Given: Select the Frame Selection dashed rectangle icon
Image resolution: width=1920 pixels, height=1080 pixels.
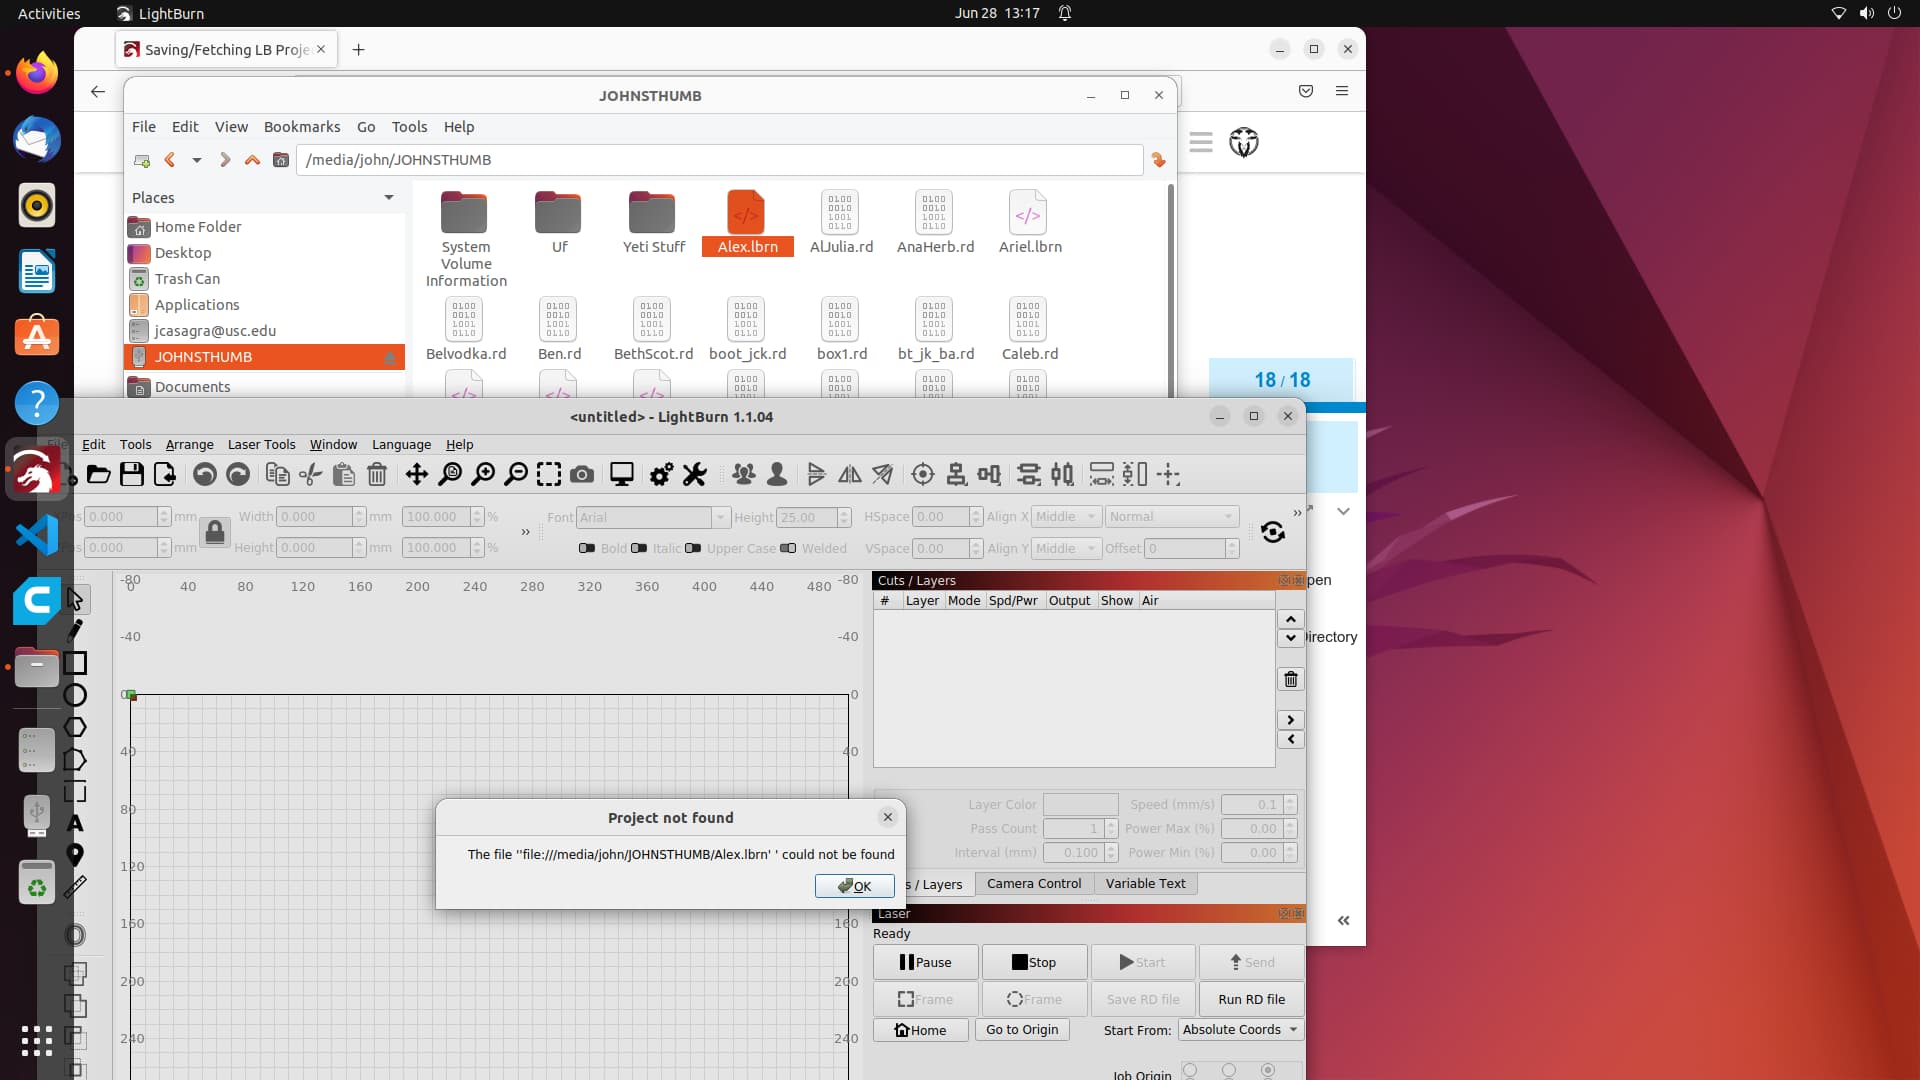Looking at the screenshot, I should pyautogui.click(x=549, y=475).
